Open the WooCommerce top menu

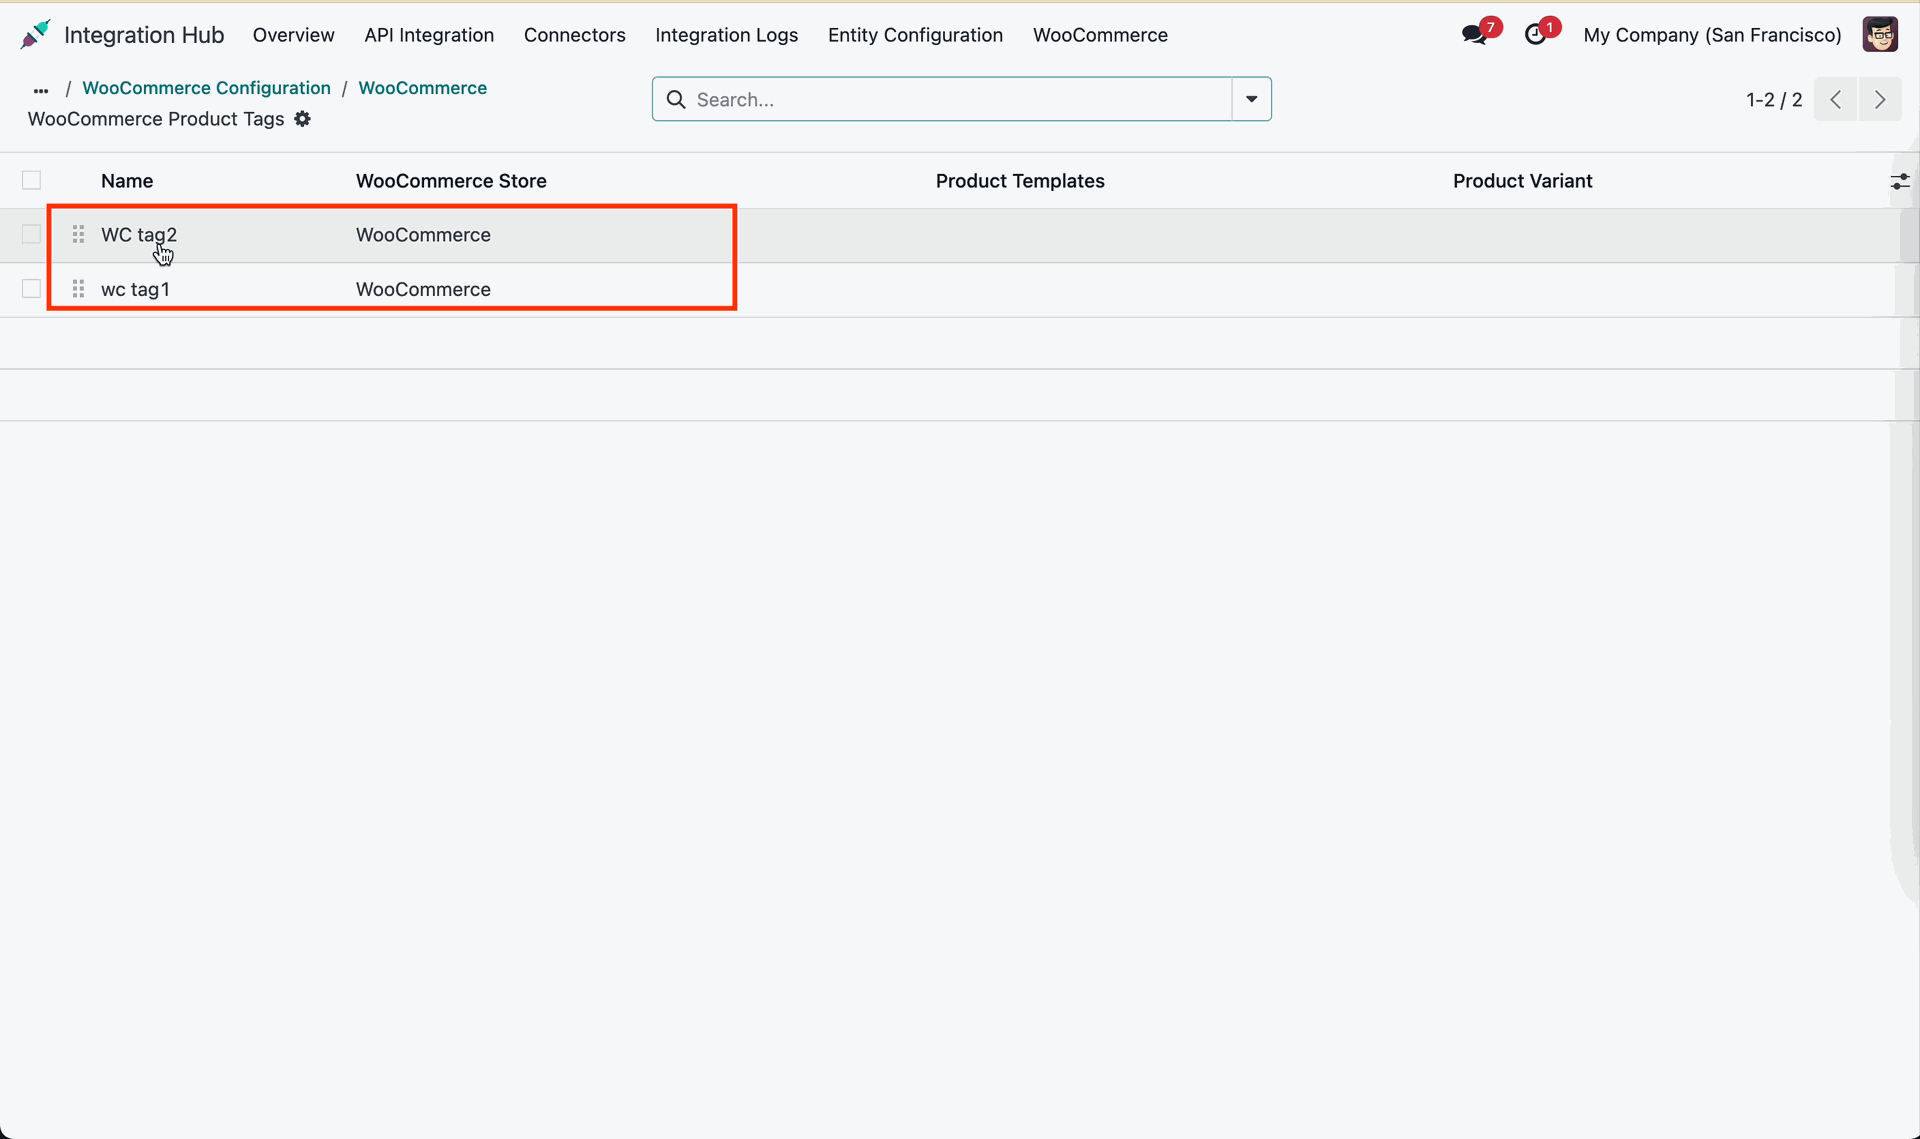click(1100, 35)
